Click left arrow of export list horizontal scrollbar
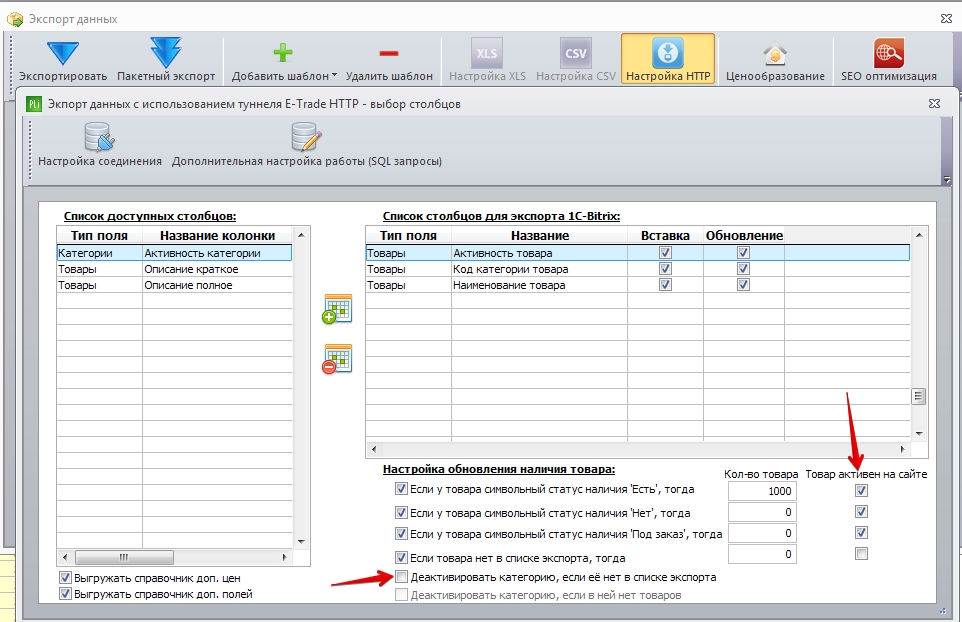This screenshot has width=962, height=622. (x=374, y=449)
